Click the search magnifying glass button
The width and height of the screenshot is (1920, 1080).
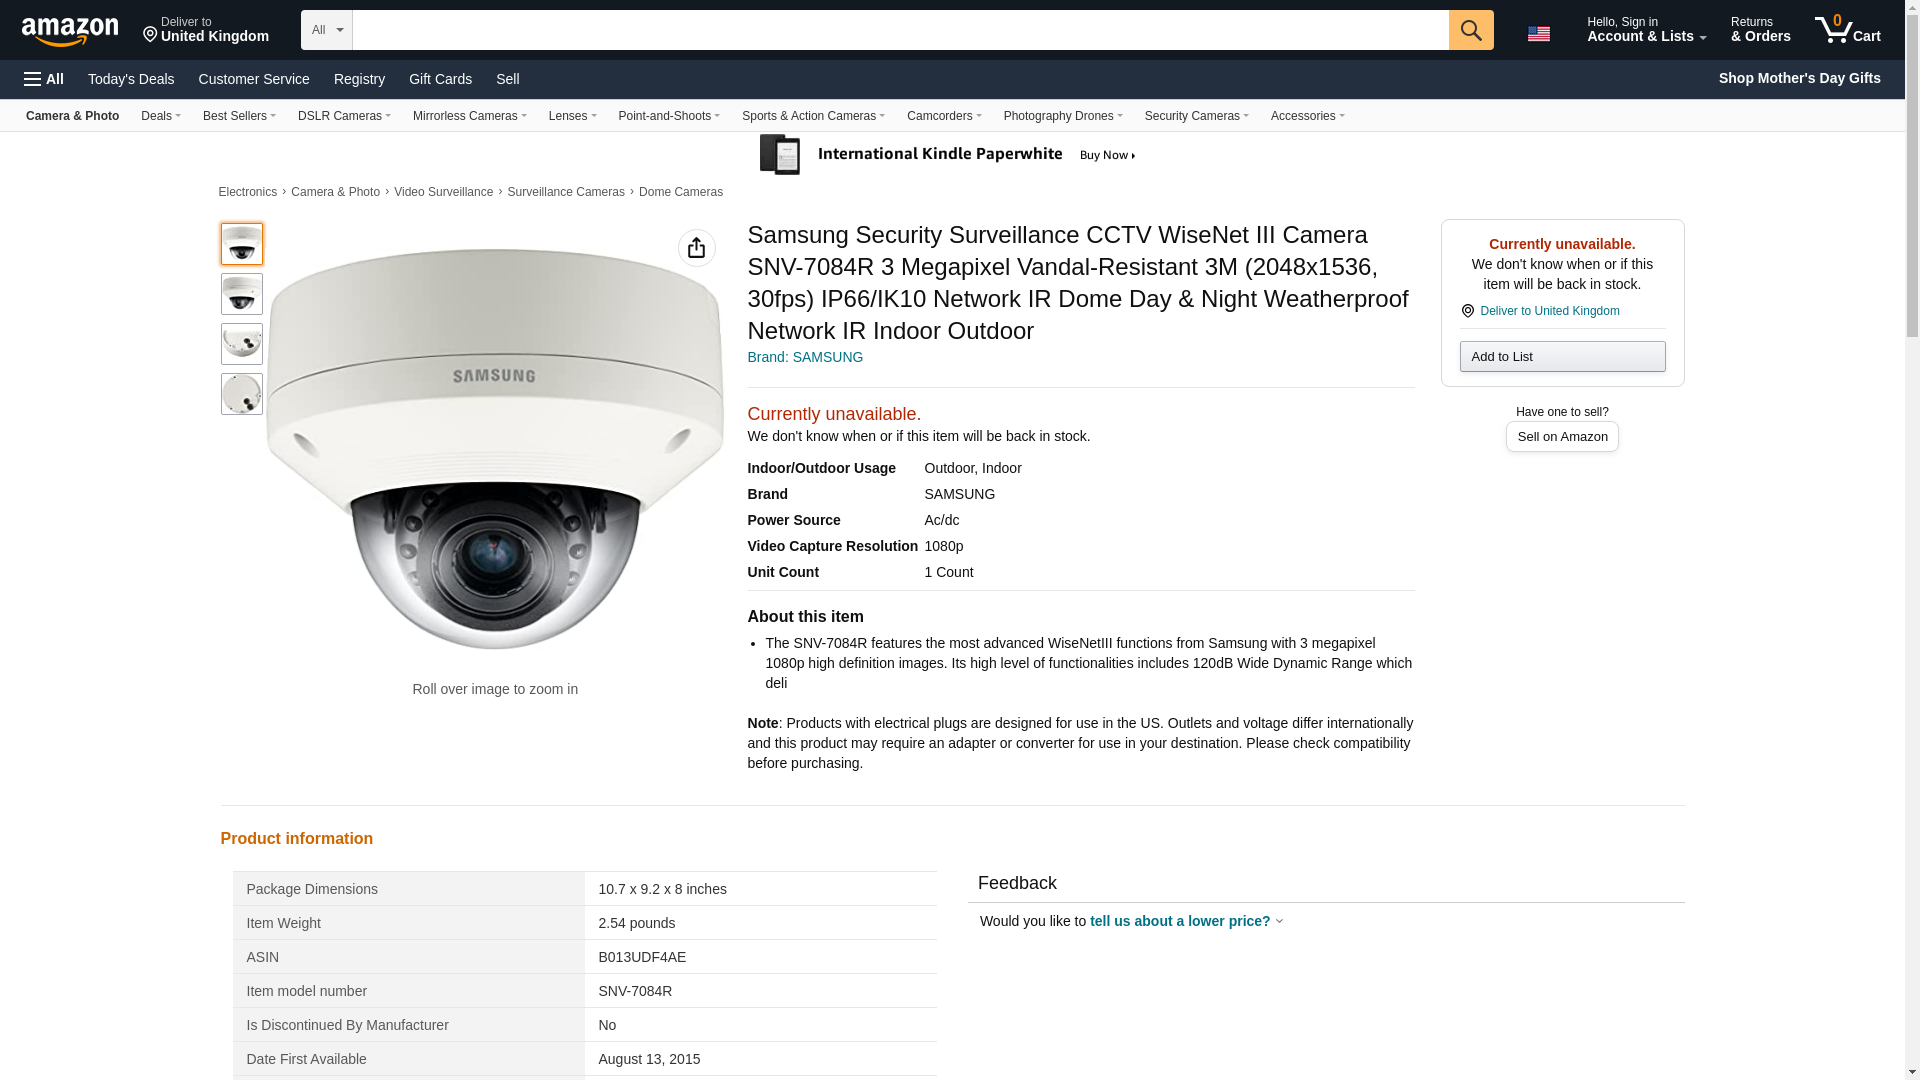(x=1470, y=30)
